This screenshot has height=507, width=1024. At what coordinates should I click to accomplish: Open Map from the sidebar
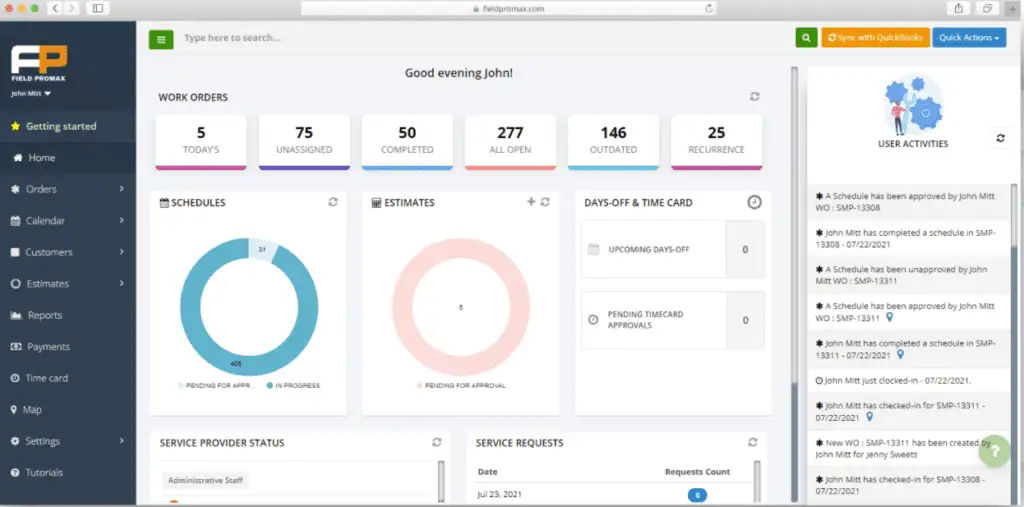68,410
